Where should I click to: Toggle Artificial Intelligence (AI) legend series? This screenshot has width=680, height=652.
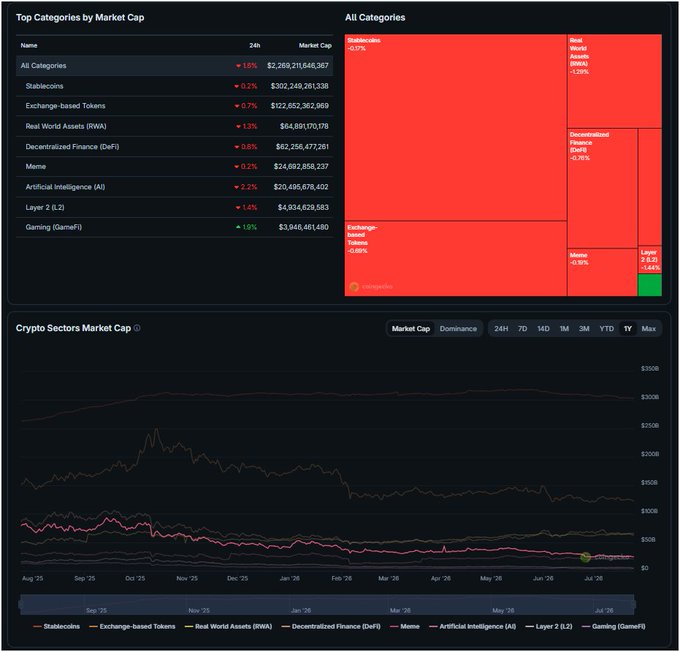tap(473, 626)
